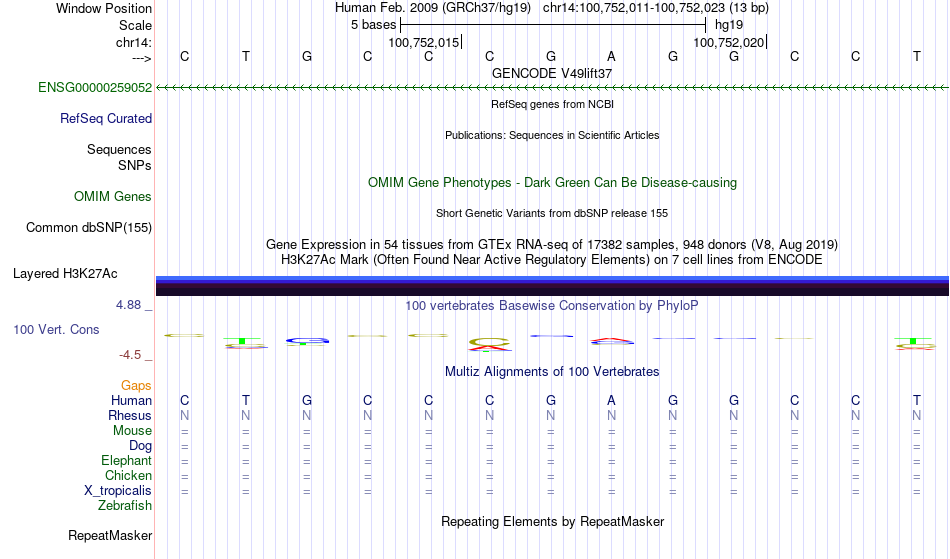Click the base A in the Human alignment row

tap(611, 400)
